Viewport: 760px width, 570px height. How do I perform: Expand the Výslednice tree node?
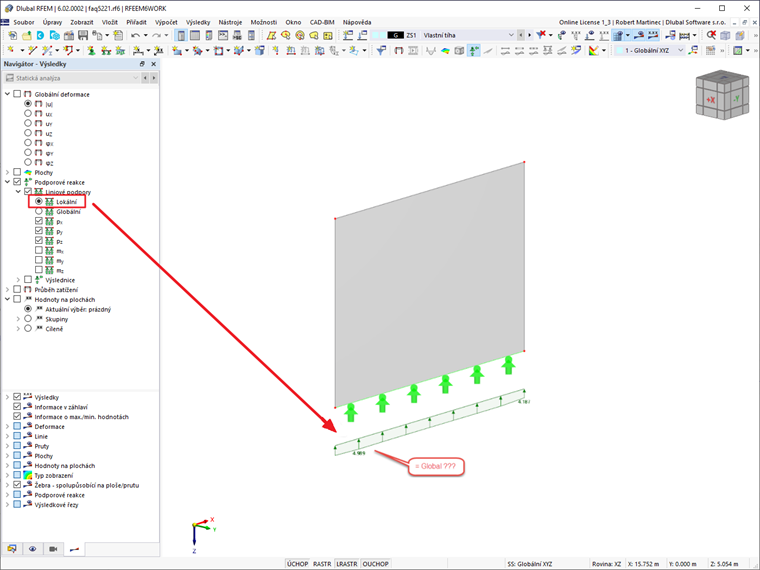tap(18, 280)
